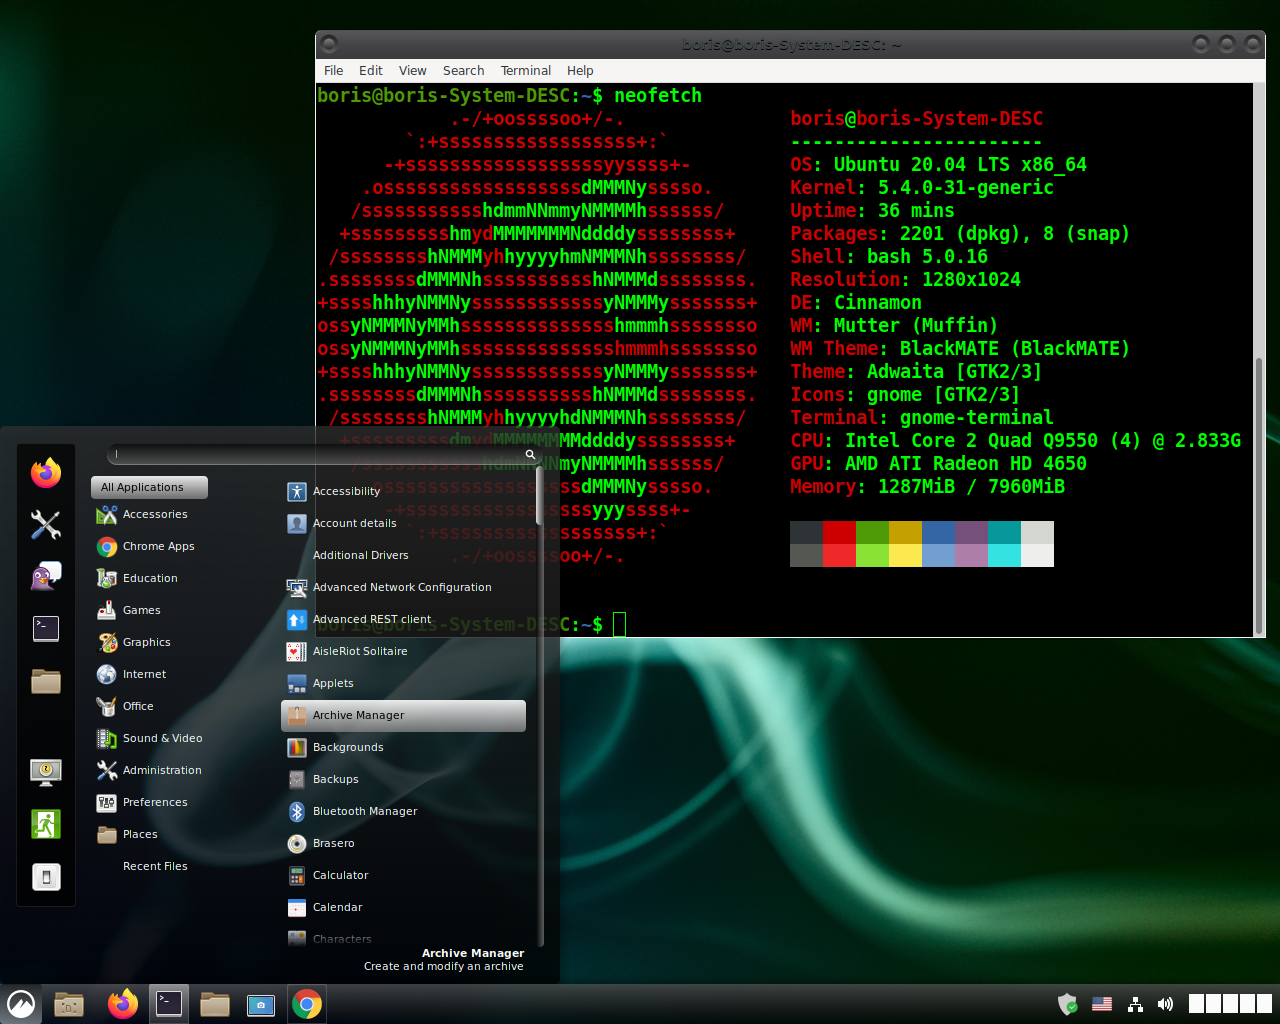Select the Games category
1280x1024 pixels.
pos(149,610)
